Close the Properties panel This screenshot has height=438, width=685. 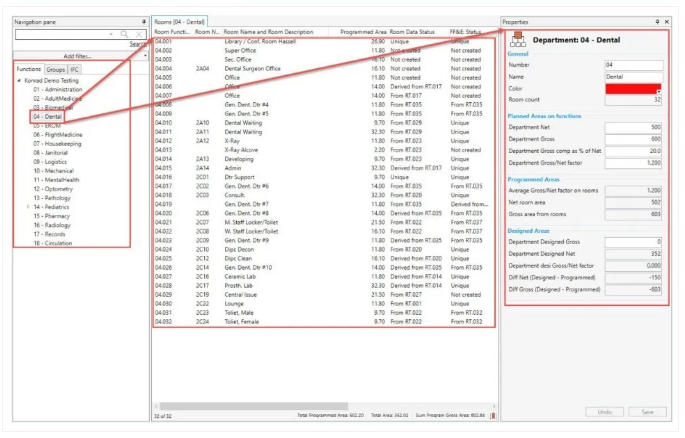coord(667,22)
